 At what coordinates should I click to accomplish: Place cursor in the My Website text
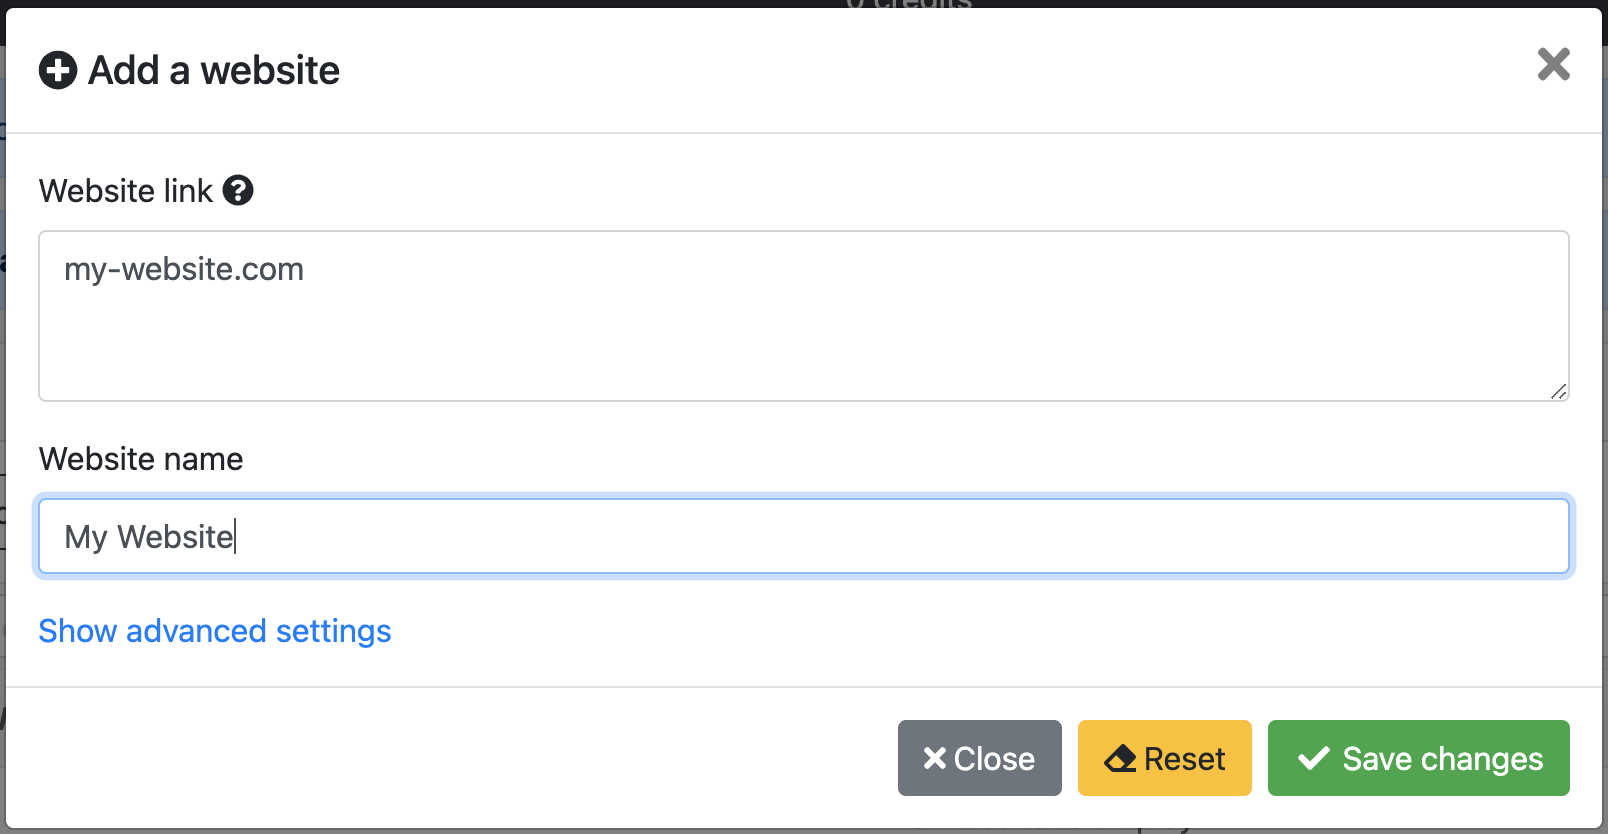149,537
